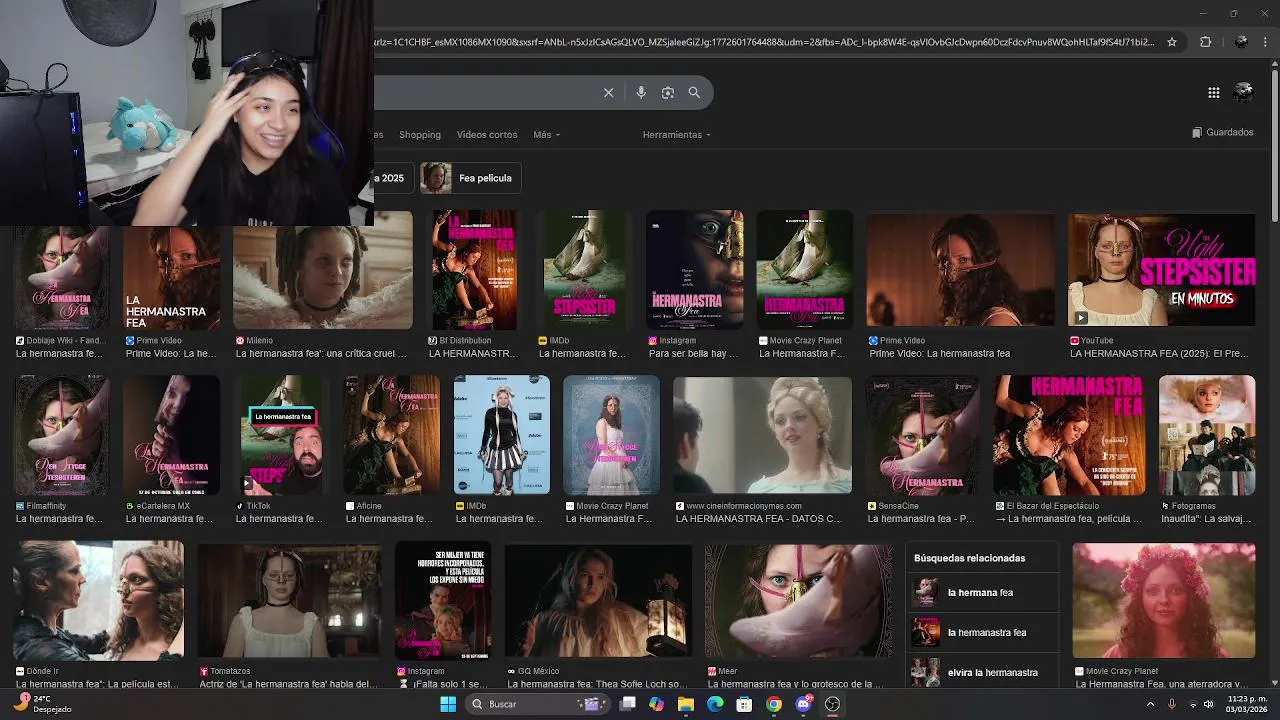Viewport: 1280px width, 720px height.
Task: Select related search 'elvira la hermanastra'
Action: (x=981, y=671)
